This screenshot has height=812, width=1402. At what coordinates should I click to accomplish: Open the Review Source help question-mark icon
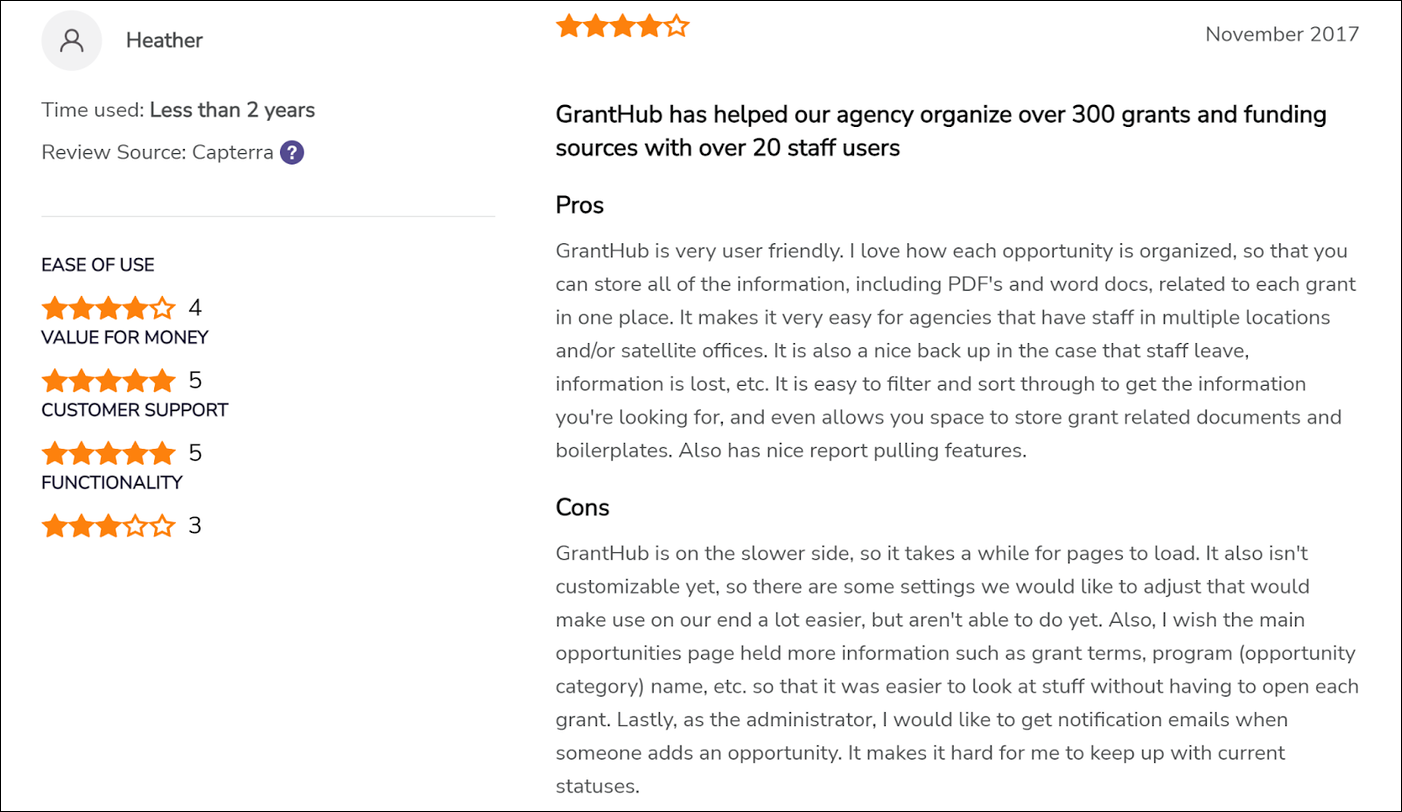pos(292,153)
